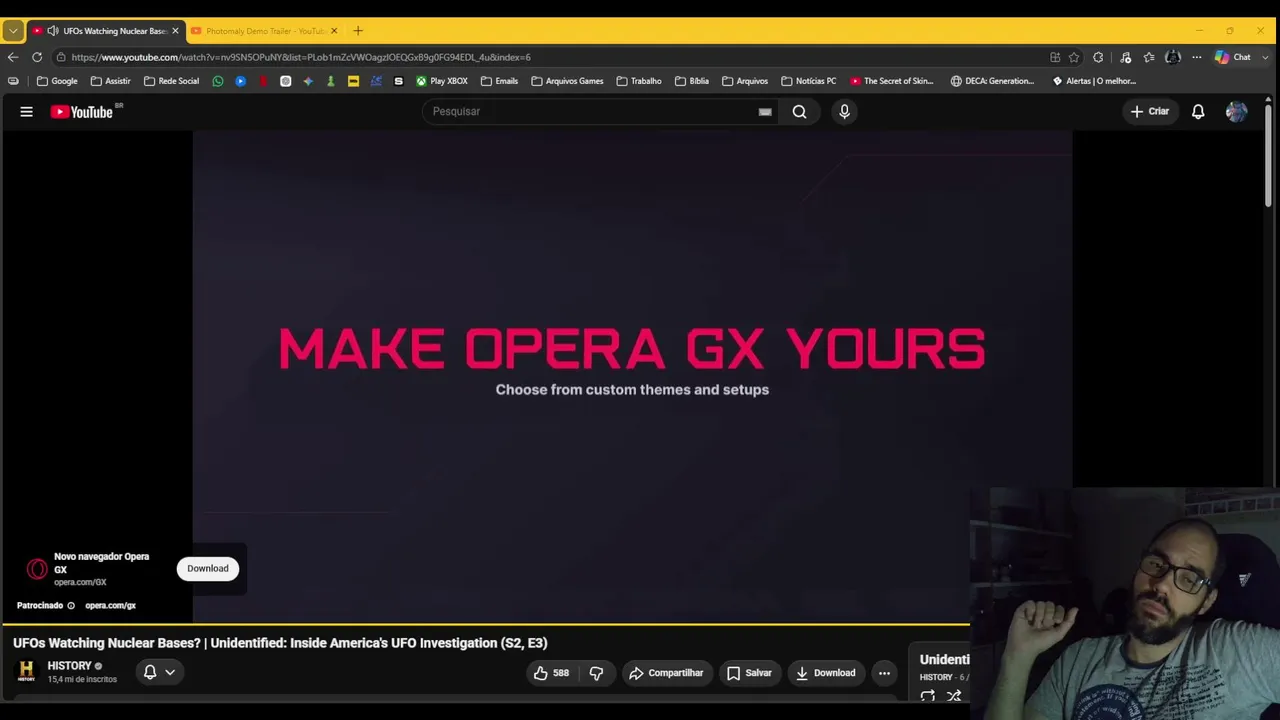Open the Assistir bookmarks folder
Image resolution: width=1280 pixels, height=720 pixels.
click(110, 81)
